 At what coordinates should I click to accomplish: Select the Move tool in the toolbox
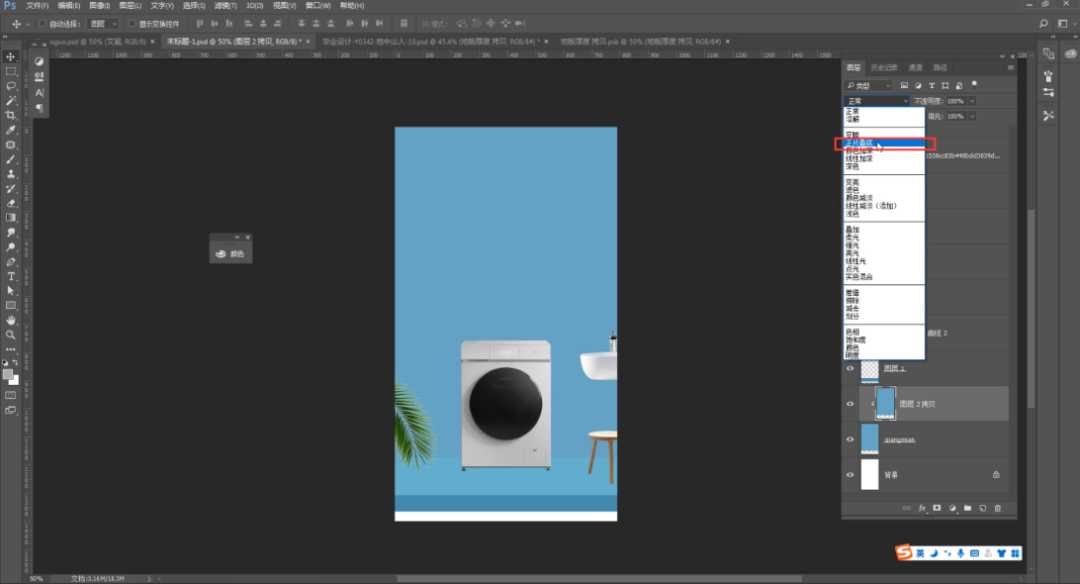click(11, 57)
